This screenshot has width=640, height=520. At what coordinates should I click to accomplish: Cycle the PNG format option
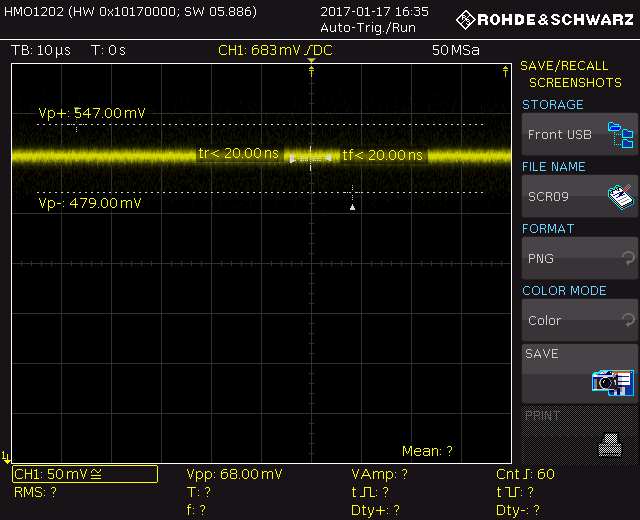[x=580, y=258]
